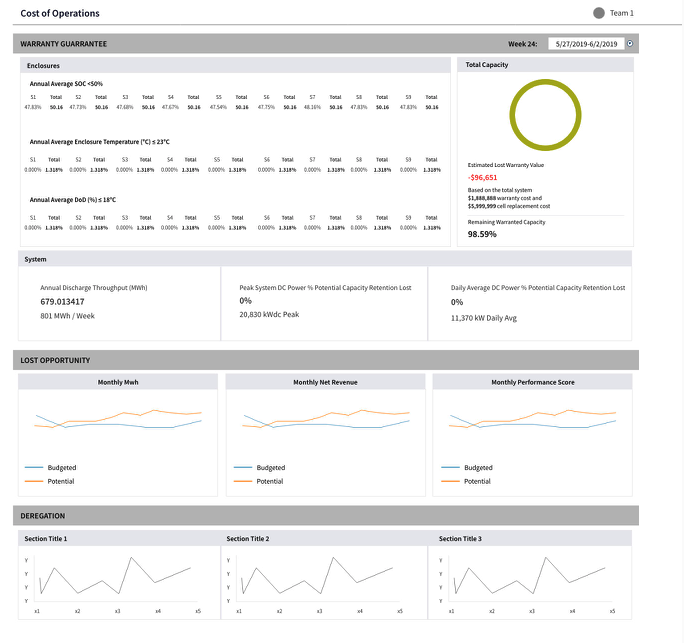The height and width of the screenshot is (643, 684).
Task: Click the $5,999,999 cell replacement cost text
Action: 509,206
